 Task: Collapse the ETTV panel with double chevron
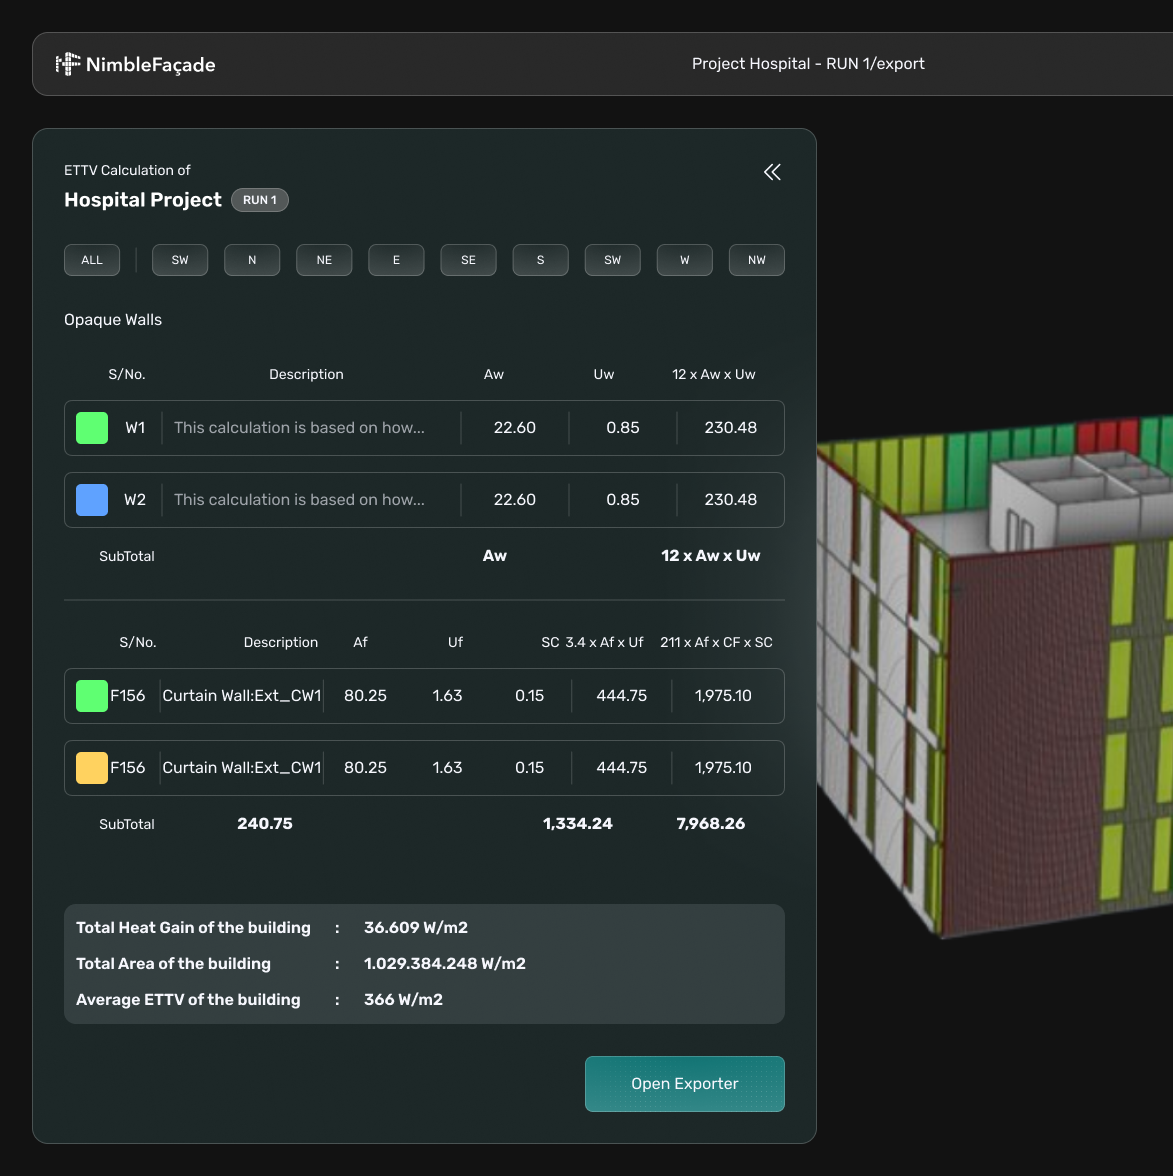(x=772, y=172)
